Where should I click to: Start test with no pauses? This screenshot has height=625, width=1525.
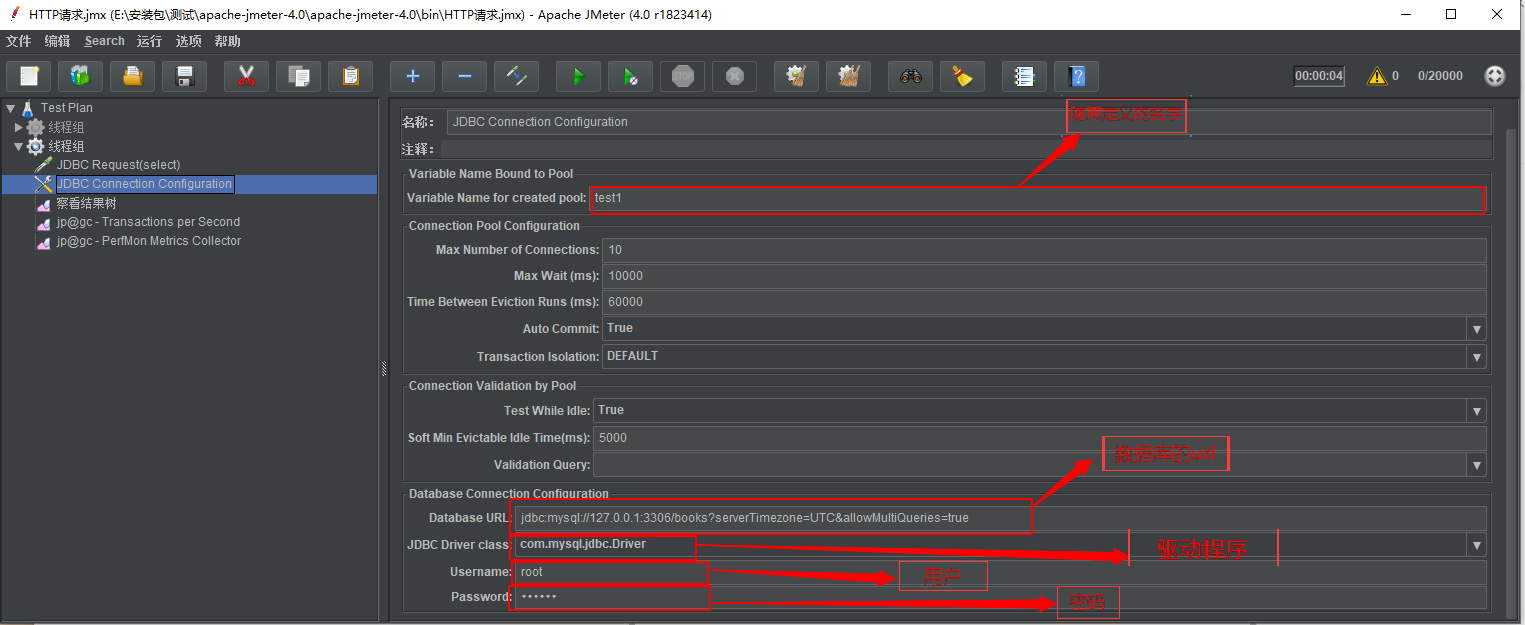pyautogui.click(x=630, y=76)
